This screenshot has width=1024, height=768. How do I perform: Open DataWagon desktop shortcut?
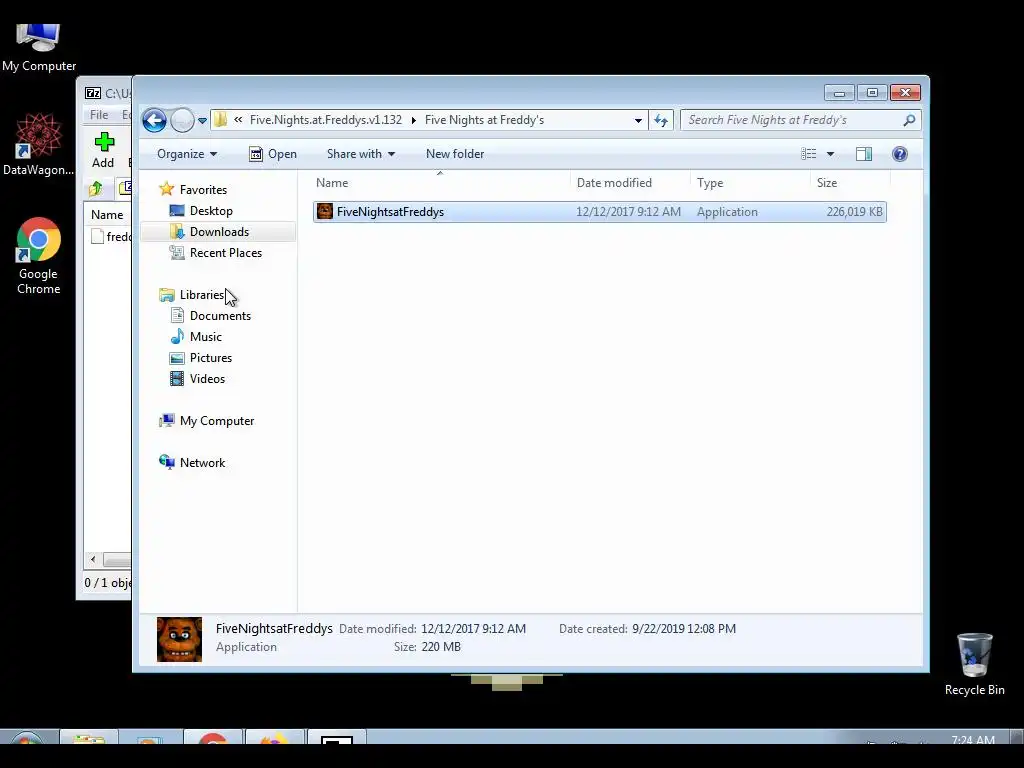39,144
